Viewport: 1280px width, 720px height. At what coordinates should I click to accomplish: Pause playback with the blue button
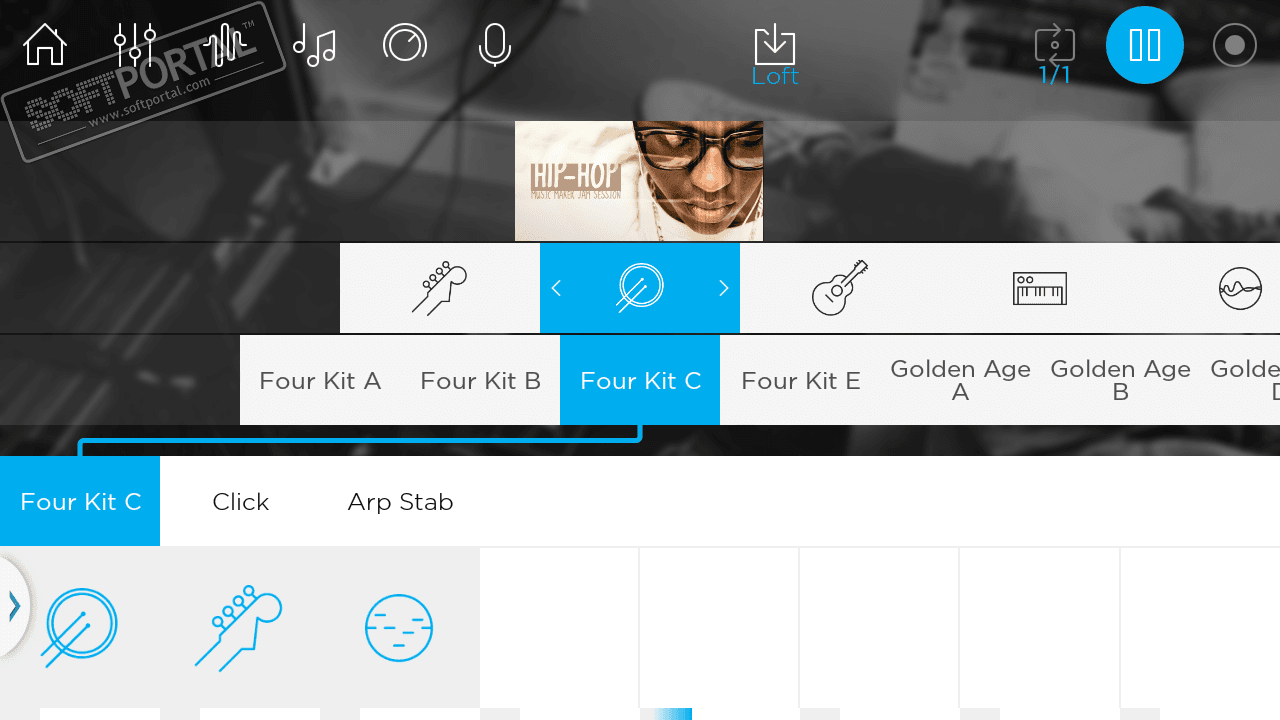1145,45
